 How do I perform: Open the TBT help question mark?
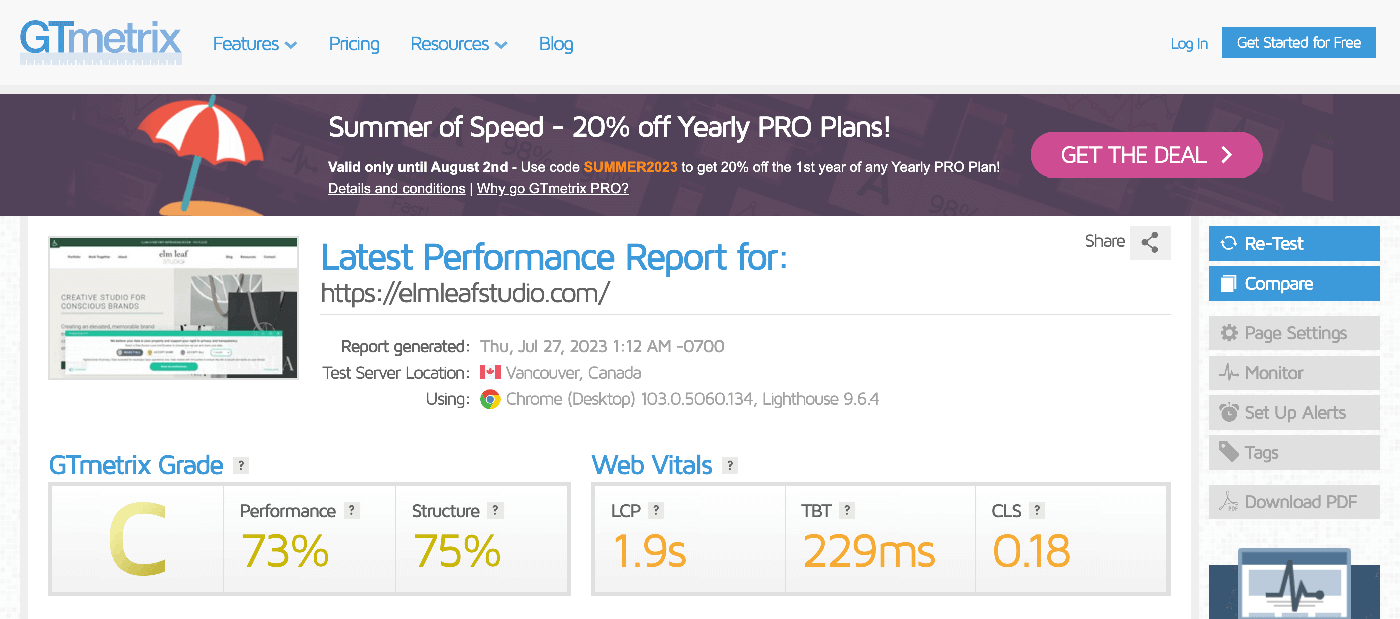[x=847, y=510]
